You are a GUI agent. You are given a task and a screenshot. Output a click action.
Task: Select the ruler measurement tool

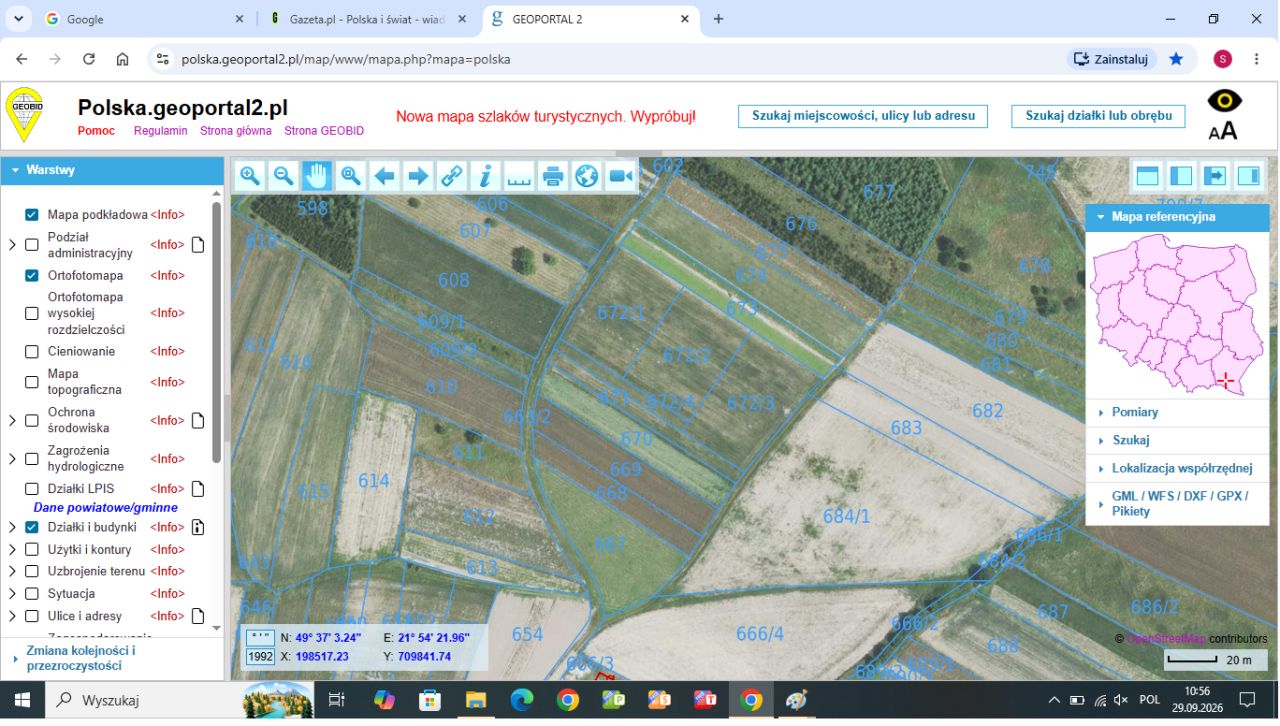[x=519, y=176]
